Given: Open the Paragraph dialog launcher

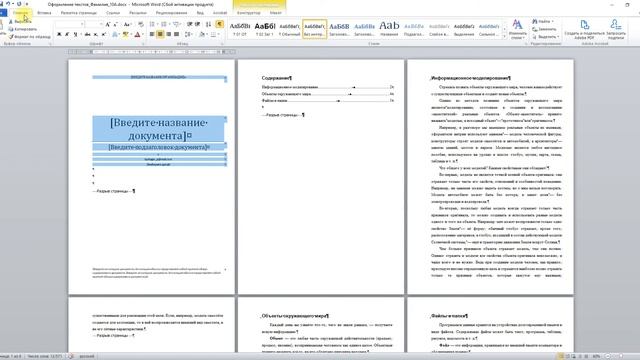Looking at the screenshot, I should (x=222, y=44).
